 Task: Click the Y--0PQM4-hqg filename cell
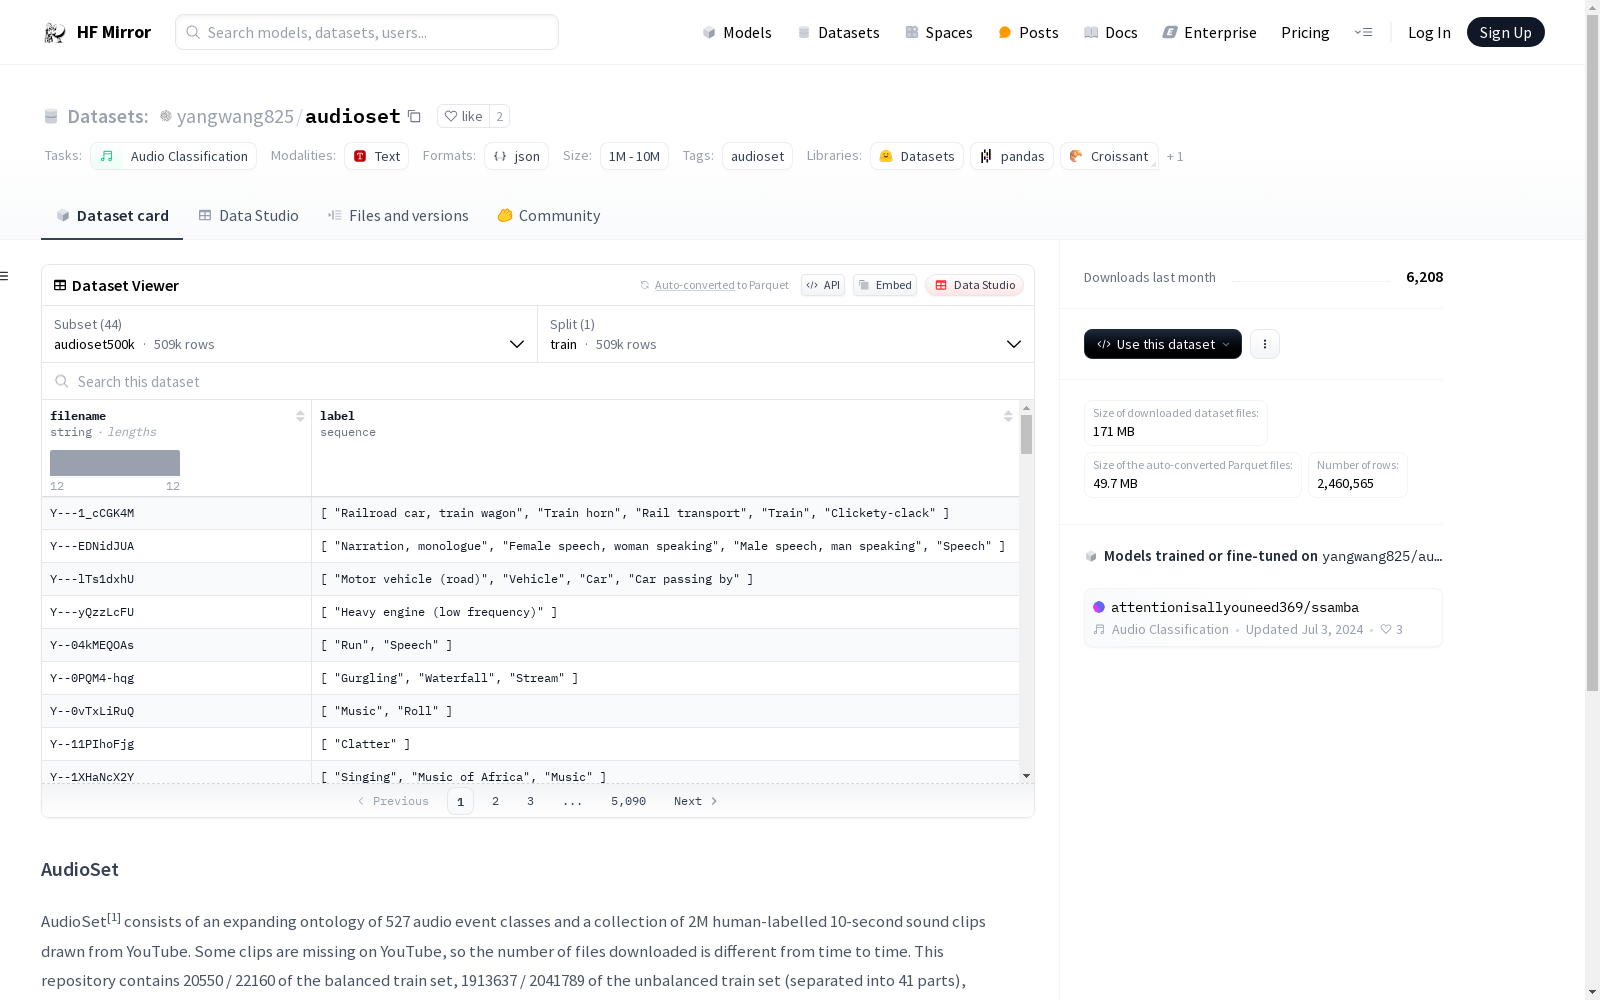click(176, 678)
